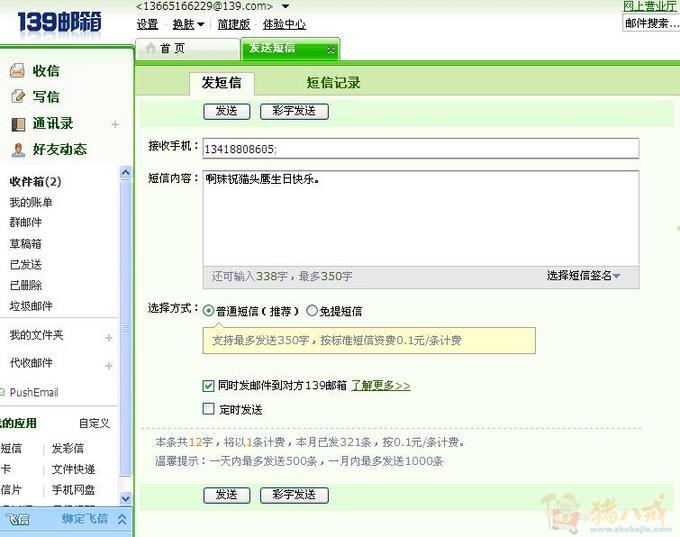
Task: Open the 短信记录 sub-tab
Action: point(333,83)
